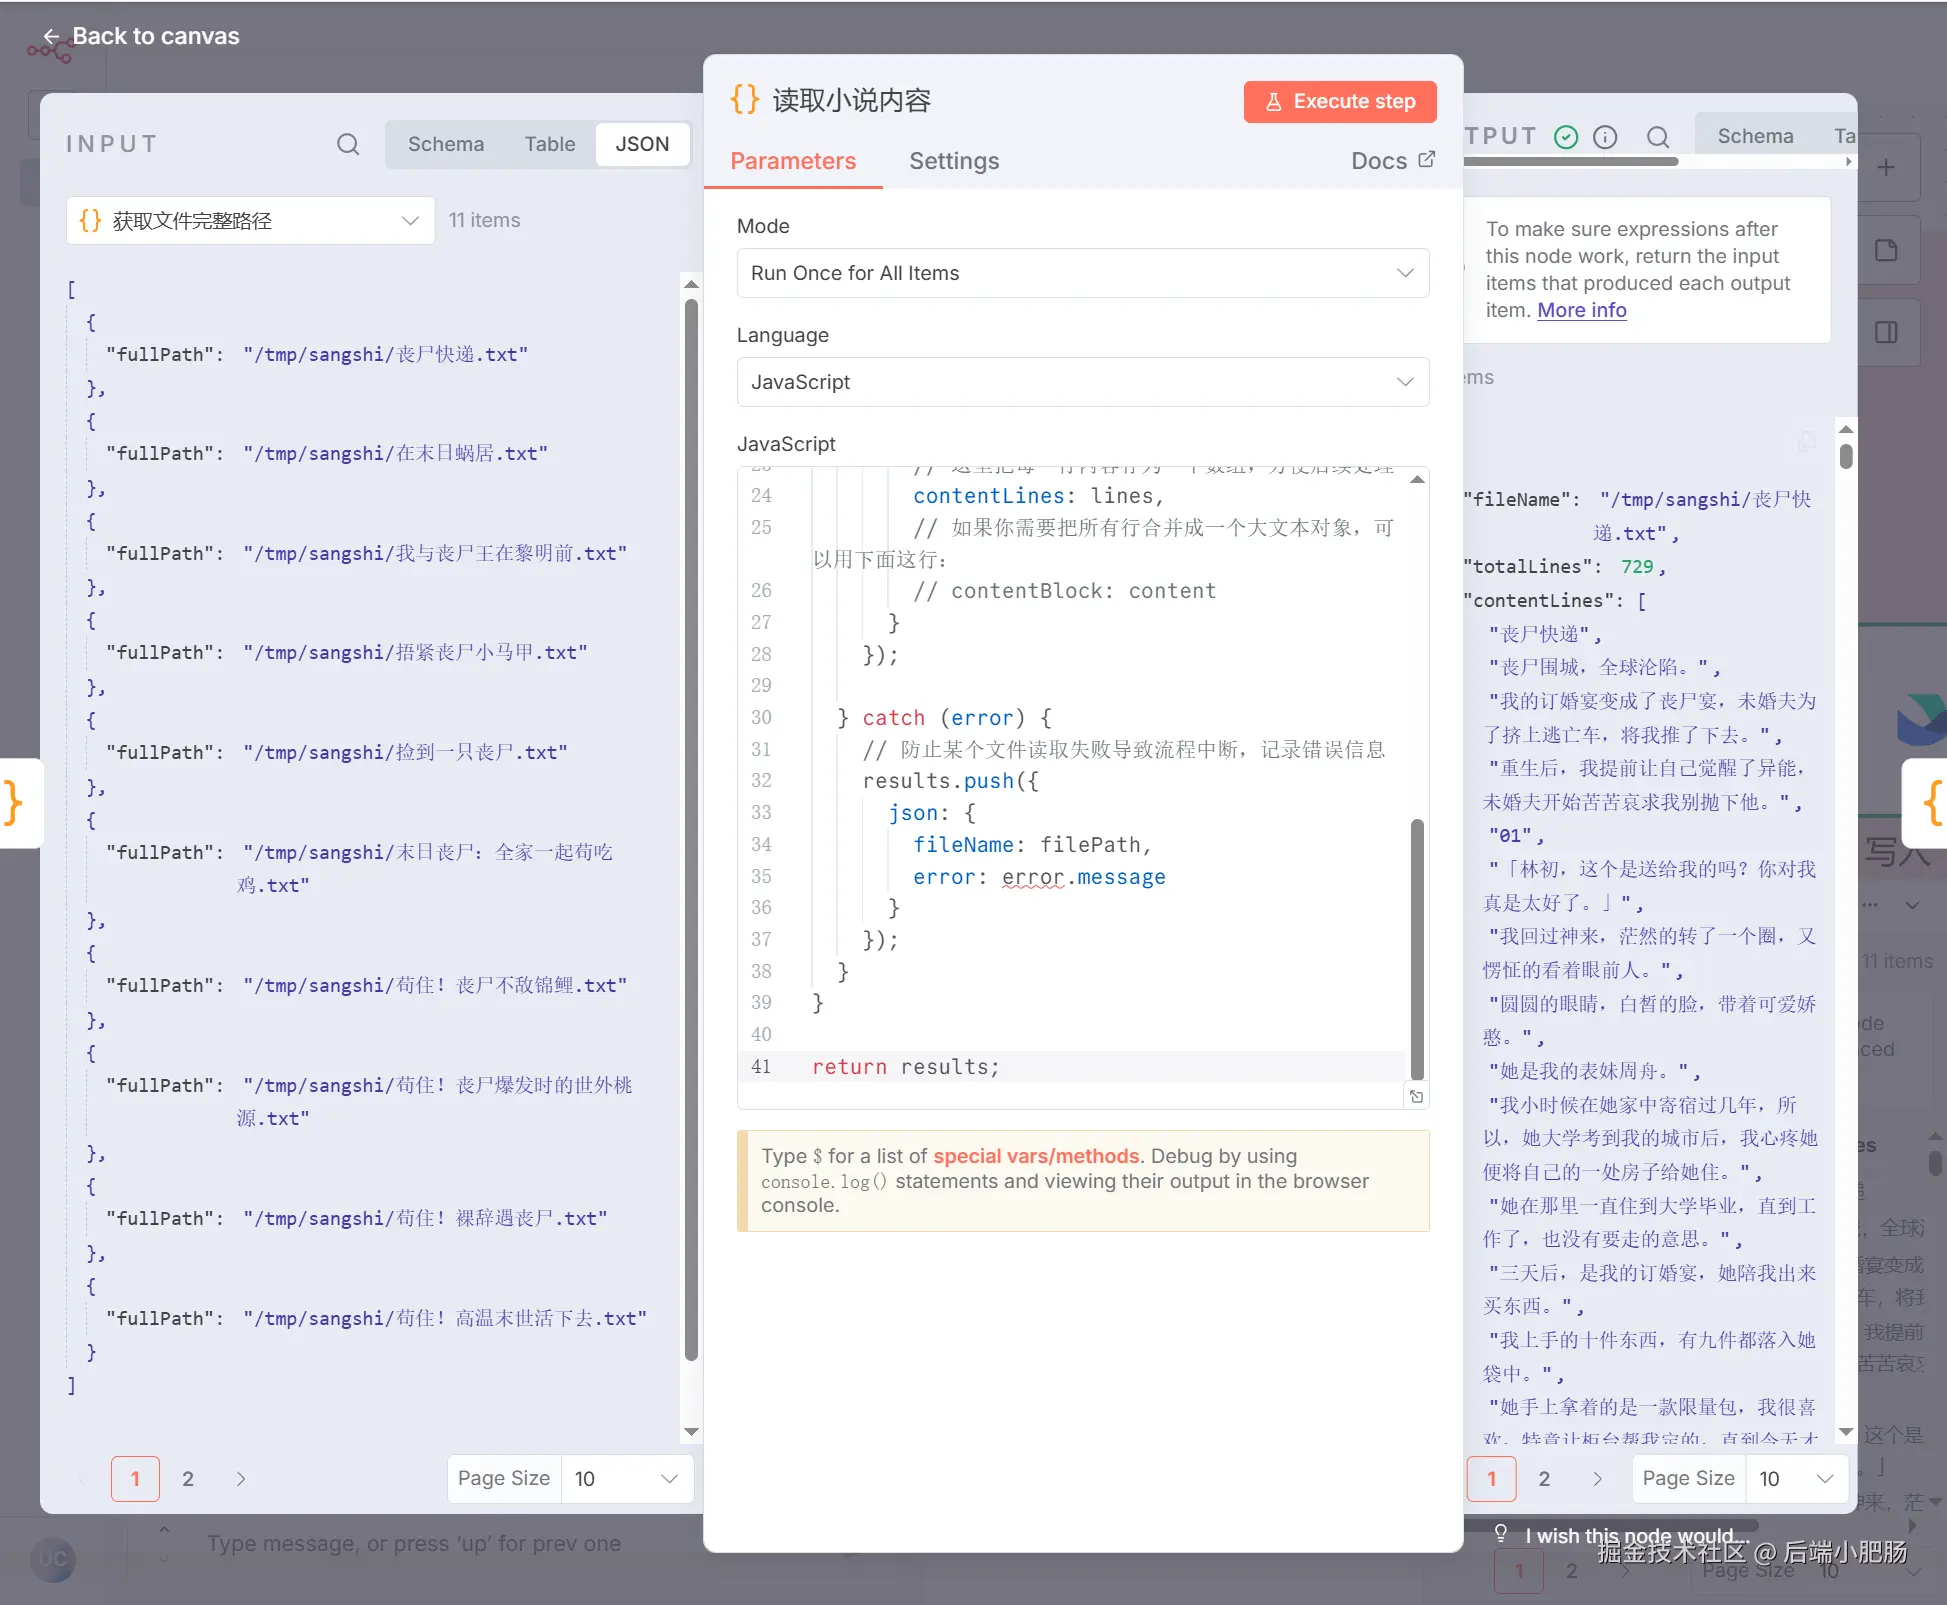Open the More info link
The image size is (1947, 1605).
[1581, 310]
